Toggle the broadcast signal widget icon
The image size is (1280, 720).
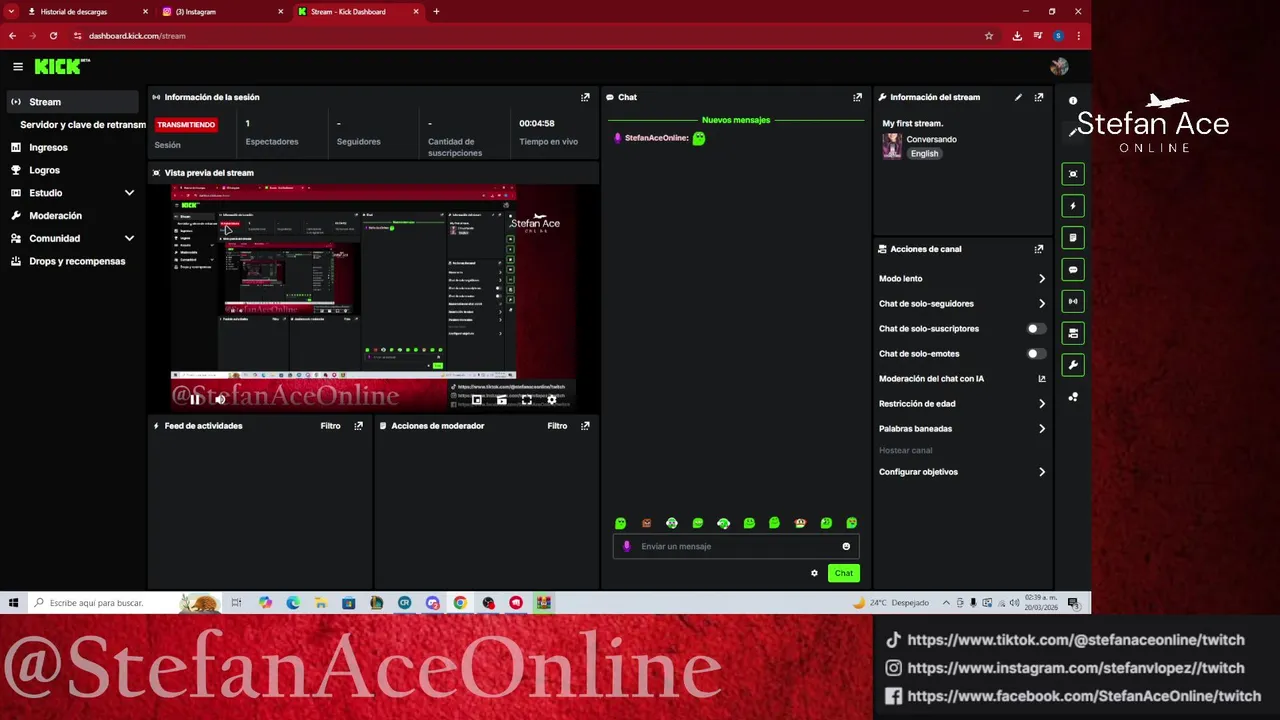tap(1073, 301)
